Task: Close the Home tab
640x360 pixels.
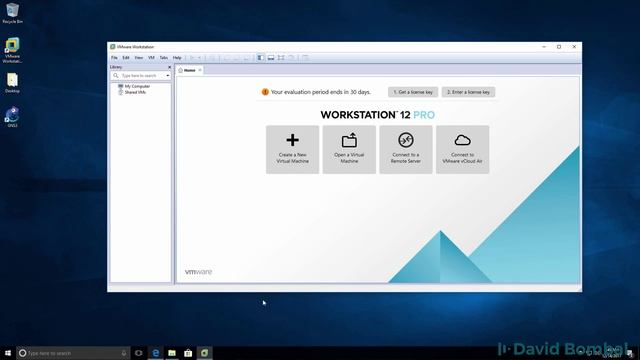Action: [200, 70]
